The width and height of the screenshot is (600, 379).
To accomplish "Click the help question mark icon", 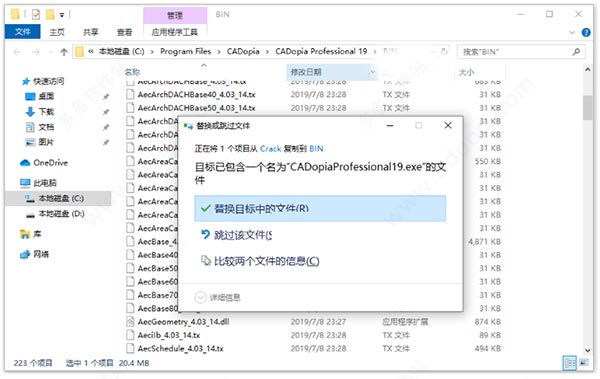I will 586,33.
